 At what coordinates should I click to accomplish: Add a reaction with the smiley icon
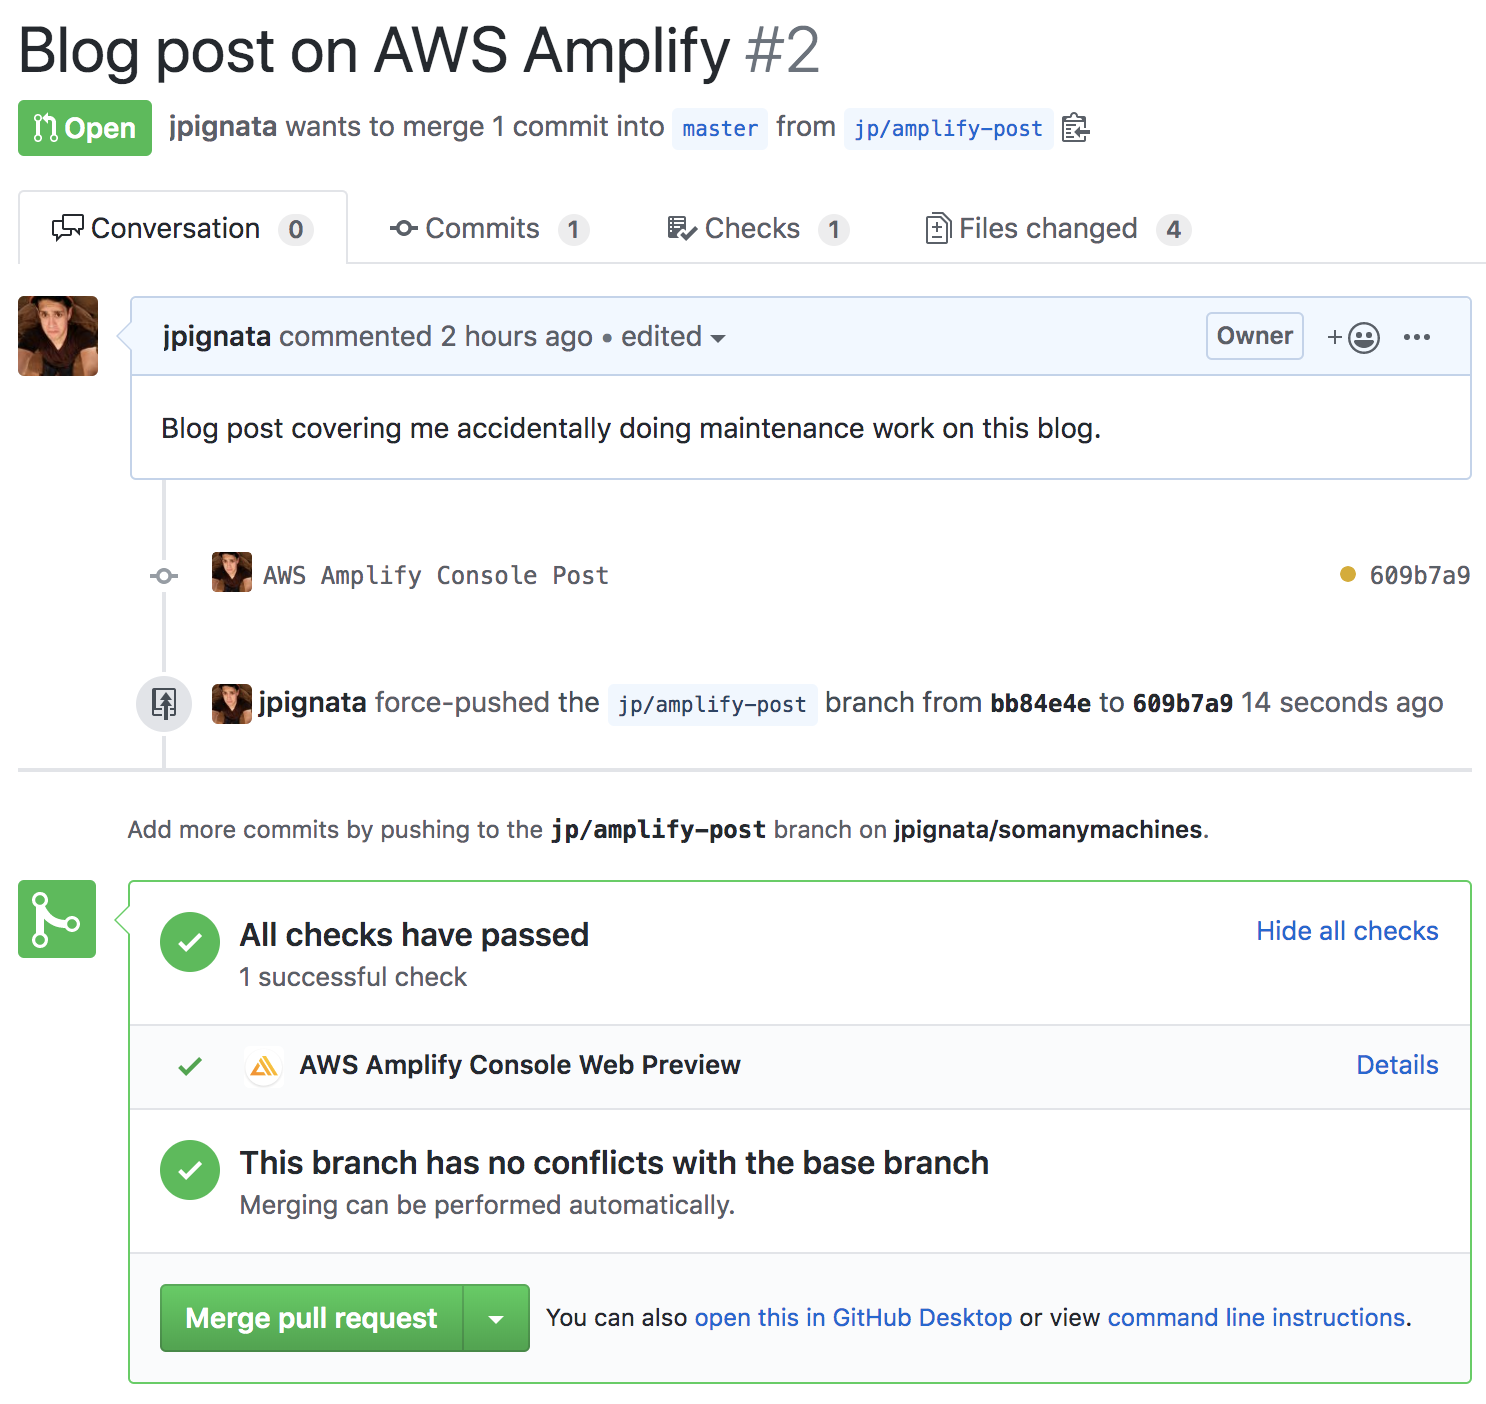pos(1354,337)
